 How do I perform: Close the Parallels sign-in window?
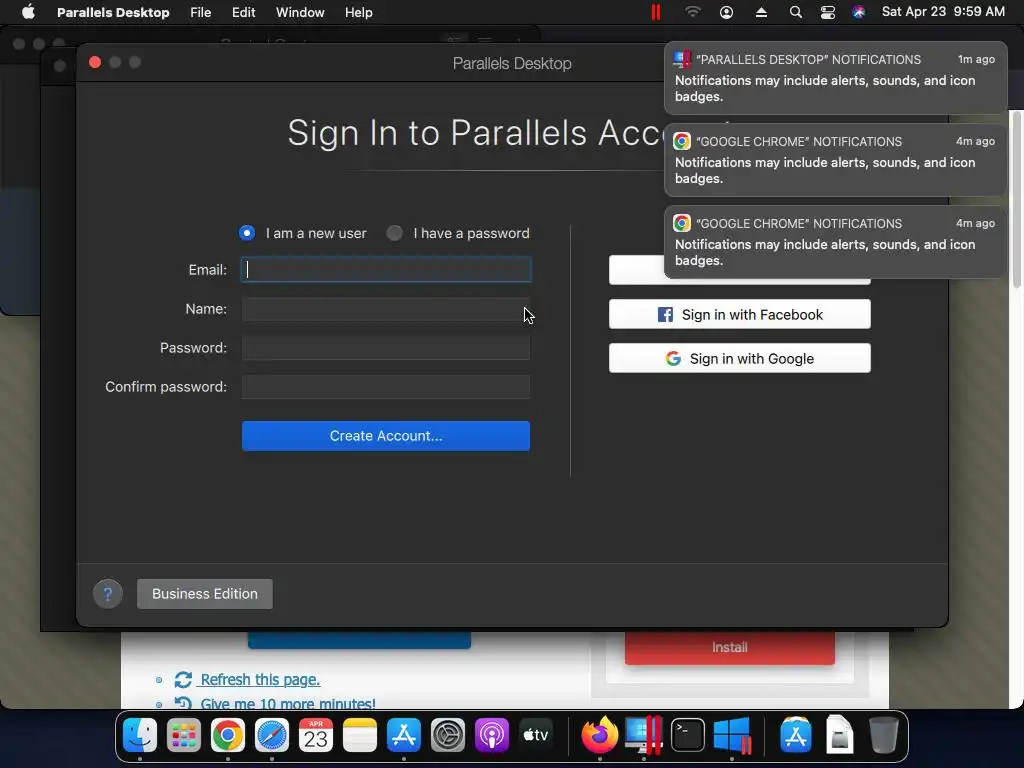(95, 62)
